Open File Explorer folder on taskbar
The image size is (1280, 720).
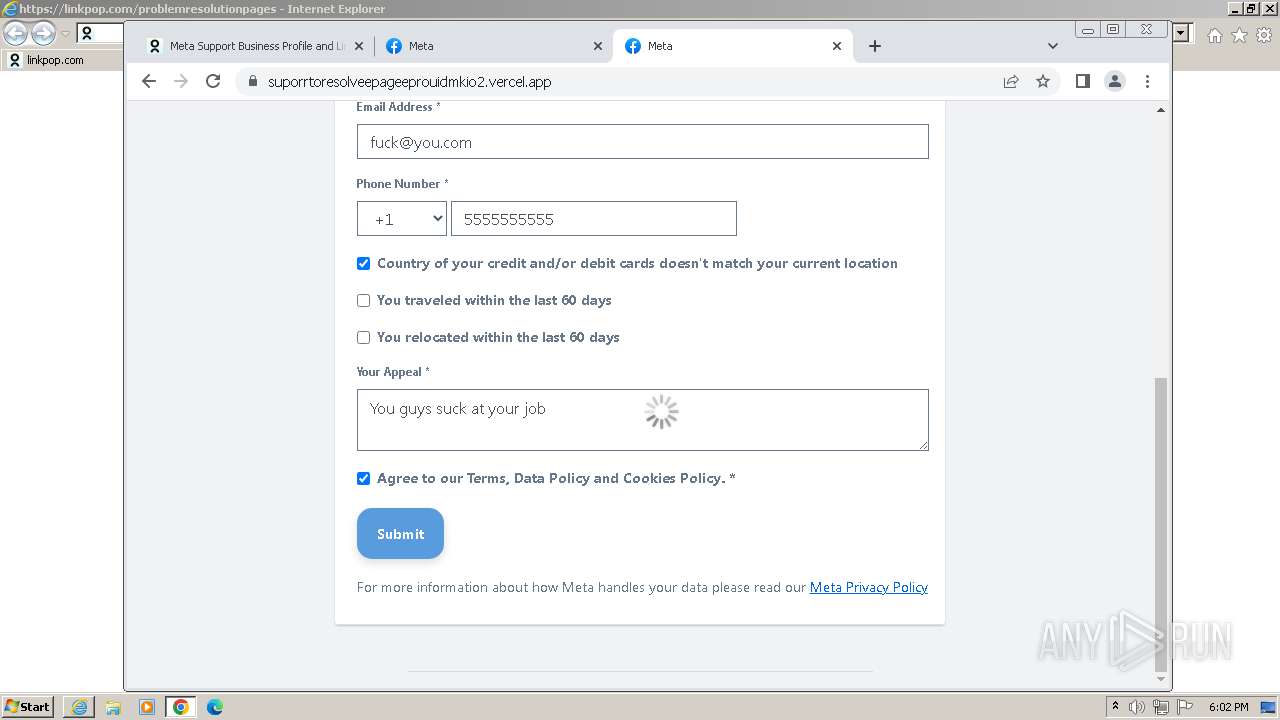[113, 707]
